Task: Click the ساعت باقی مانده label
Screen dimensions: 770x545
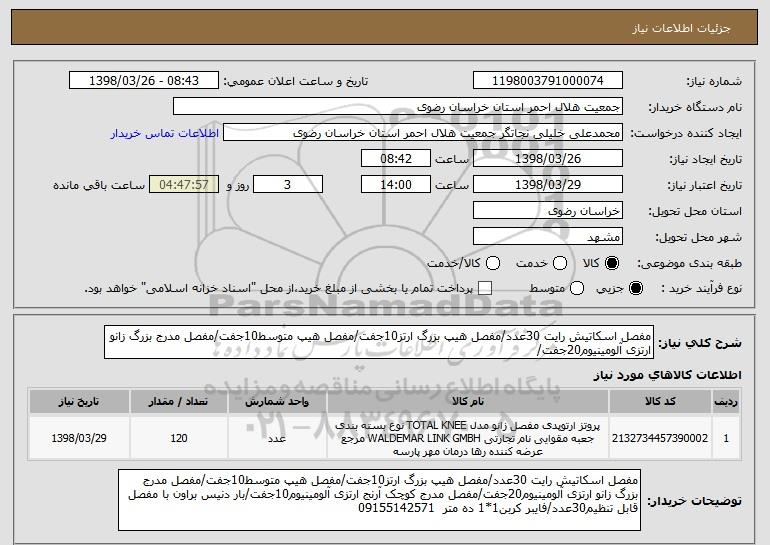Action: [x=99, y=185]
